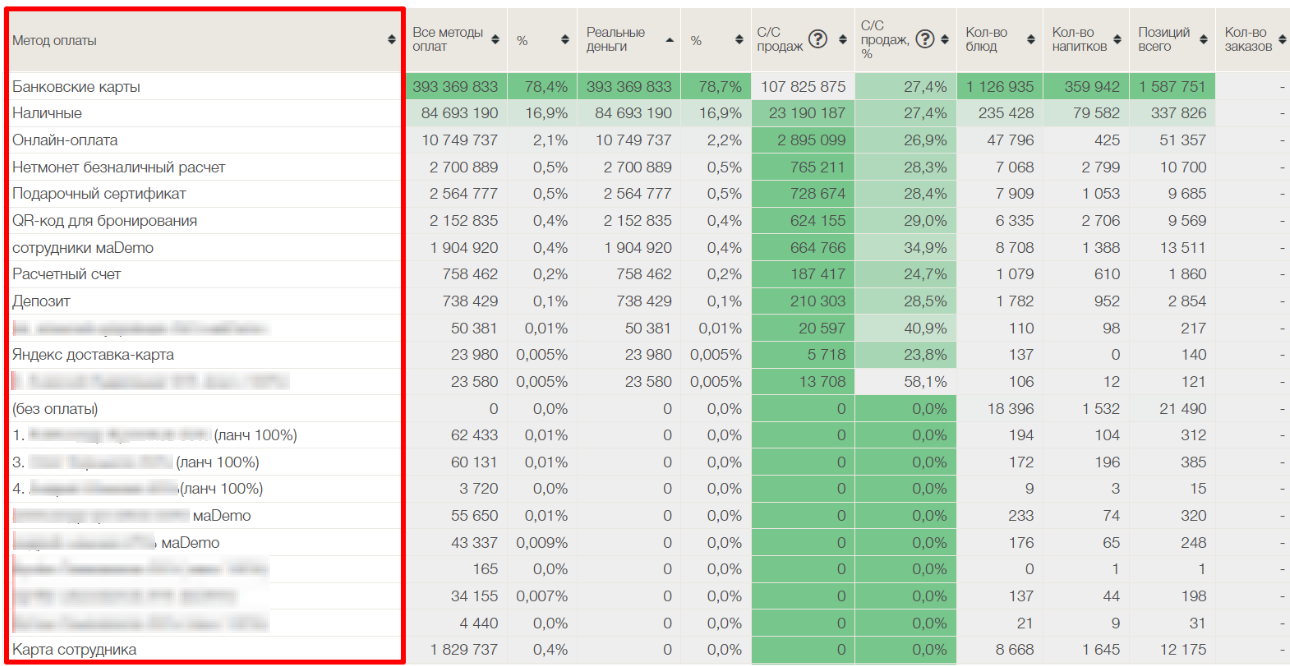Select QR-код для бронирования row
Viewport: 1290px width, 666px height.
104,221
